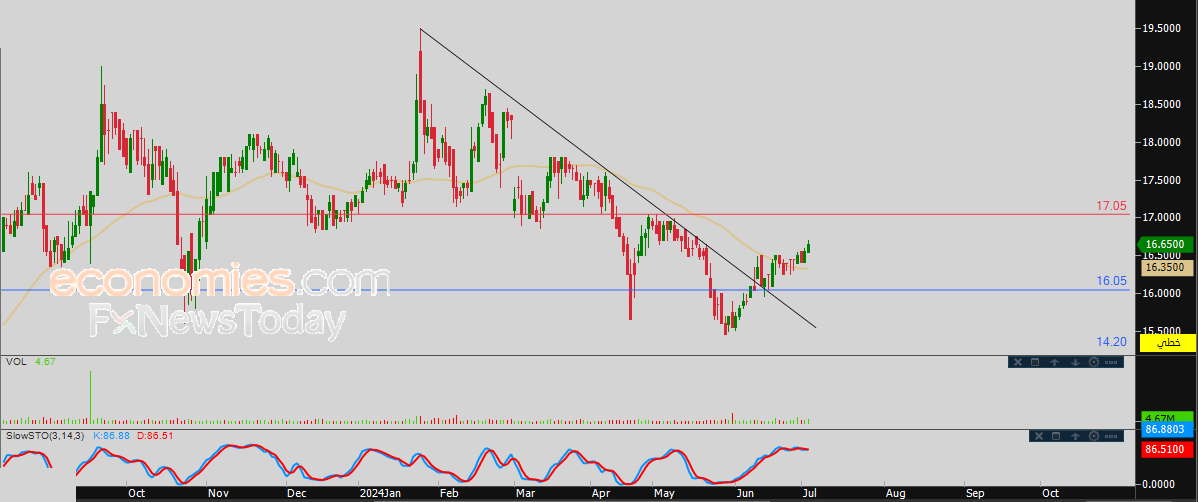Click the Sep date on time axis
1198x502 pixels.
974,494
